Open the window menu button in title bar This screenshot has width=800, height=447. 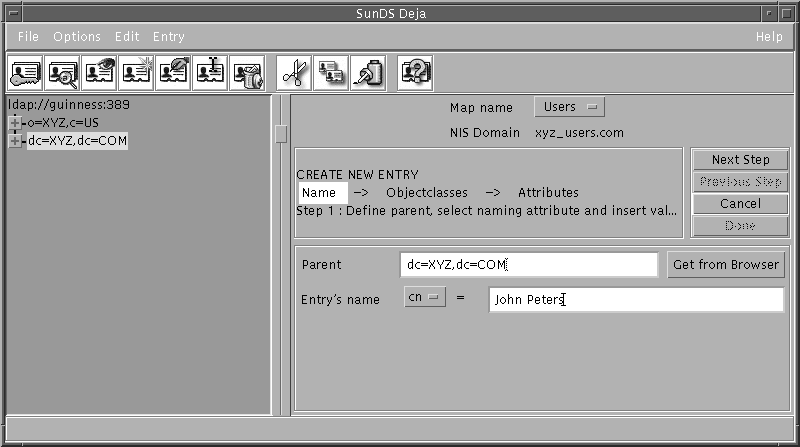pos(14,13)
